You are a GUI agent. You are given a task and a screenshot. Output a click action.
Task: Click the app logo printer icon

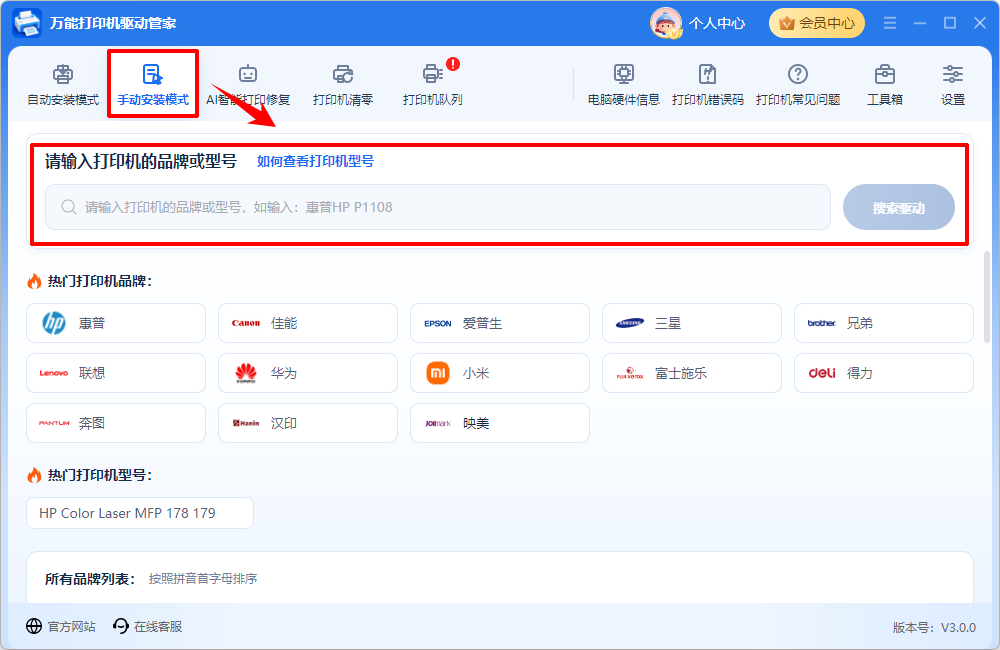point(27,23)
